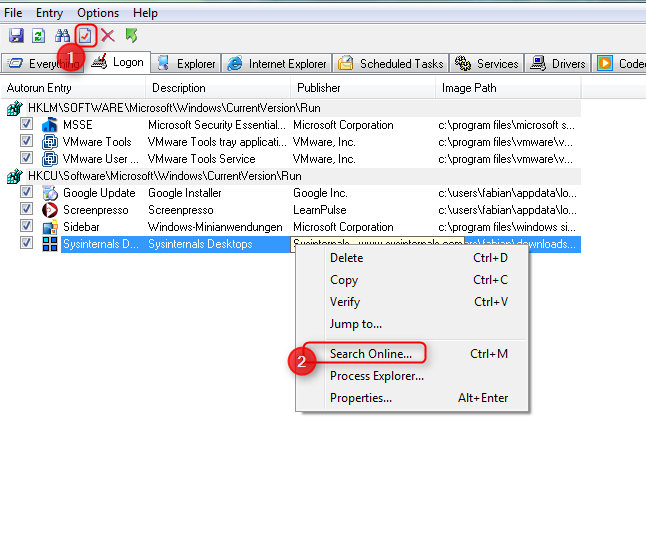Sort by Description column header
The width and height of the screenshot is (646, 550).
(x=218, y=88)
